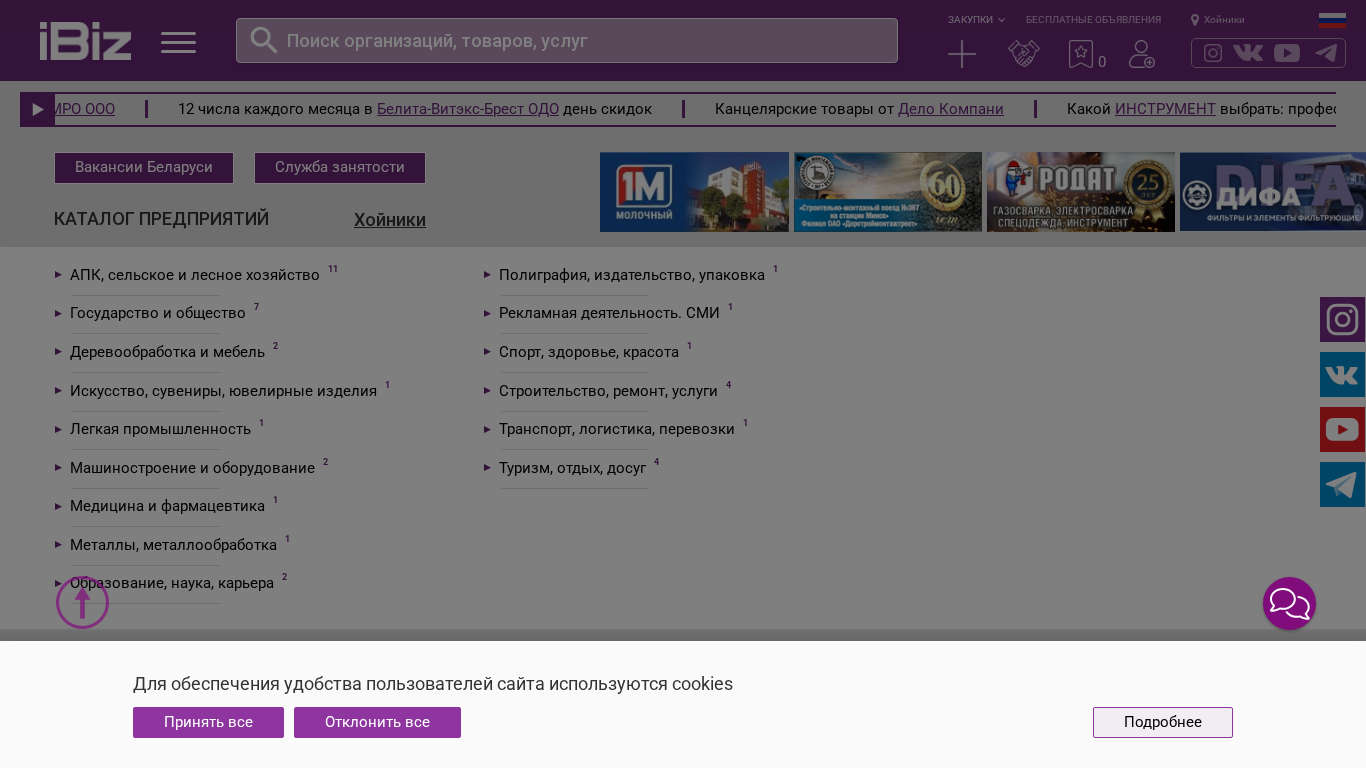The height and width of the screenshot is (768, 1366).
Task: Open Telegram icon in header
Action: (x=1326, y=53)
